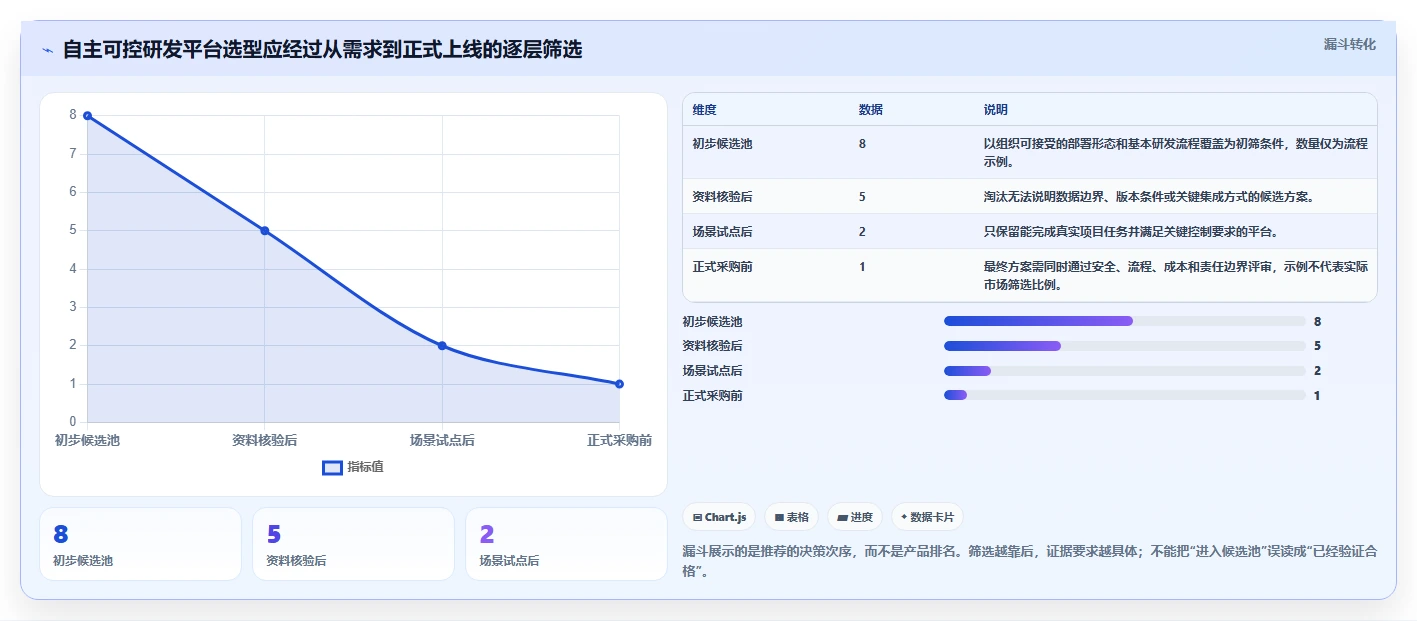Click the 初步候选池 progress bar
Screen dimensions: 1417x621
(1125, 321)
